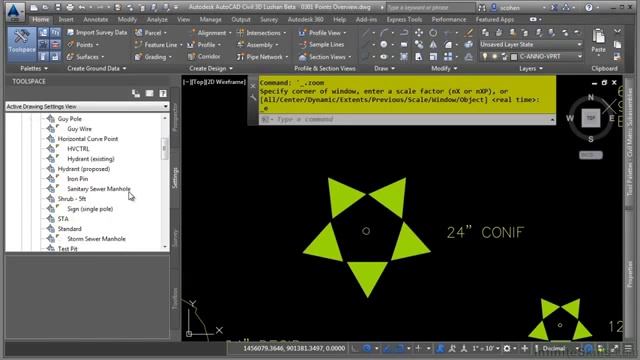
Task: Click the Help question mark icon
Action: (x=589, y=7)
